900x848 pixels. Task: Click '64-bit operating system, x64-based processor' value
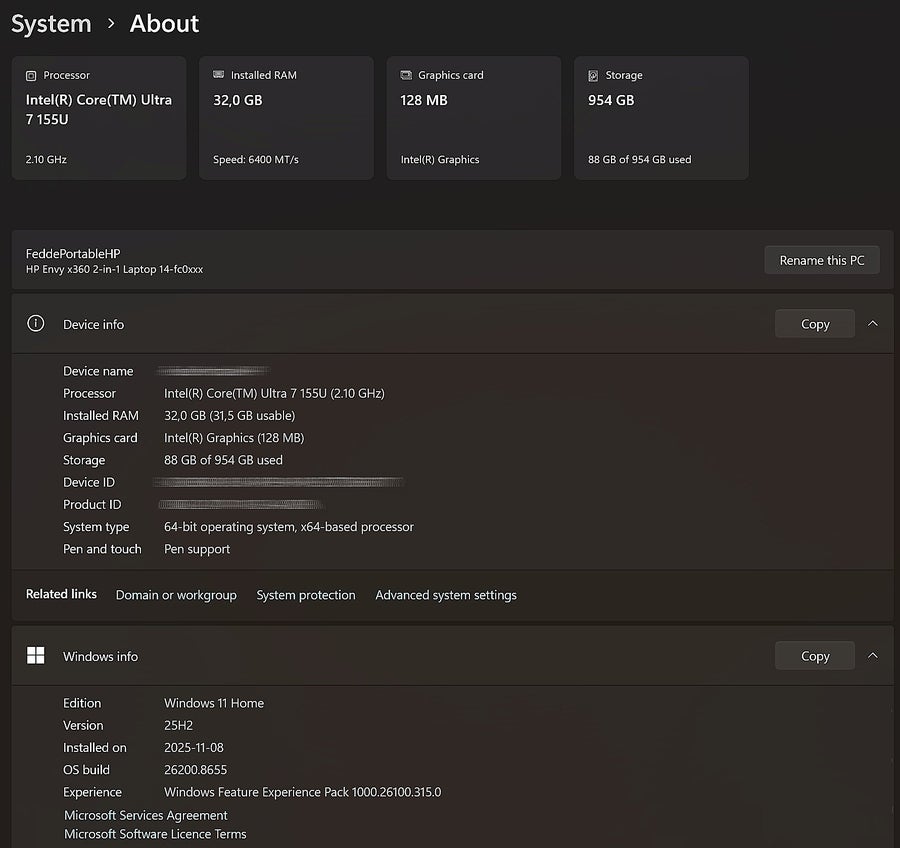coord(289,527)
